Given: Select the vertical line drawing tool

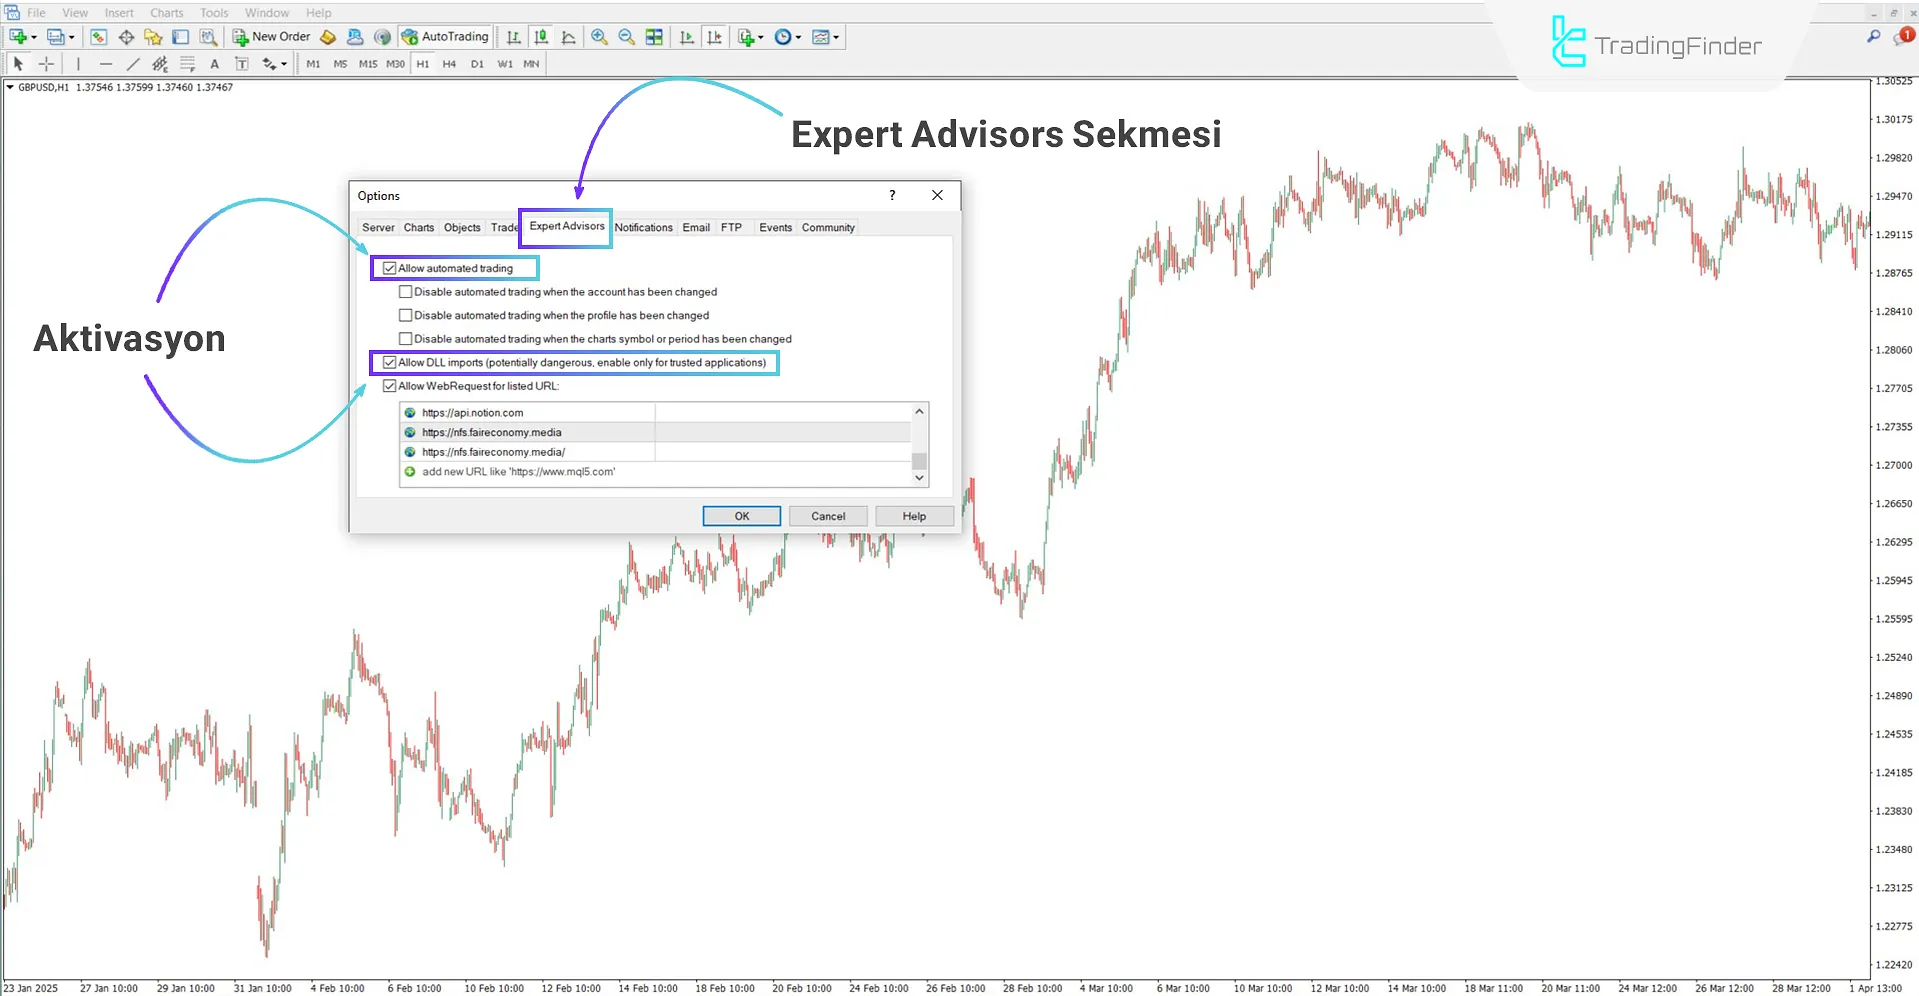Looking at the screenshot, I should pyautogui.click(x=78, y=63).
